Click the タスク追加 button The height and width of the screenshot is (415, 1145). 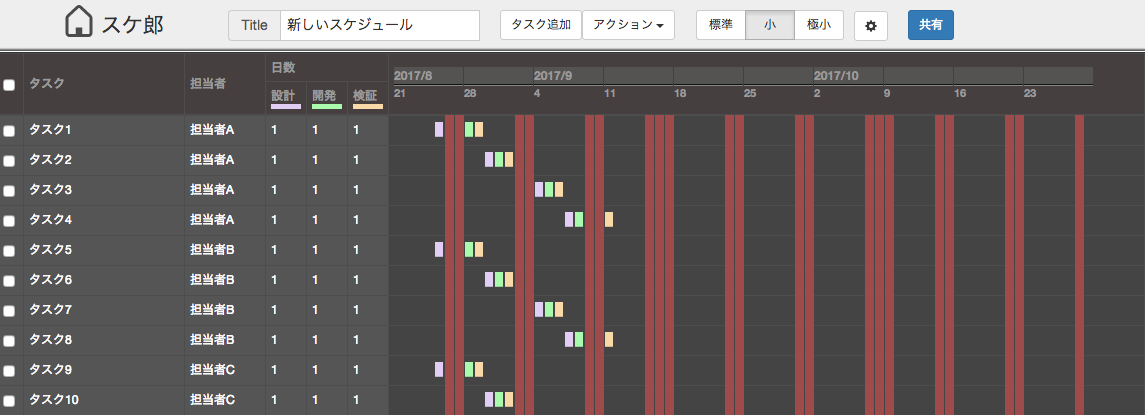[540, 25]
